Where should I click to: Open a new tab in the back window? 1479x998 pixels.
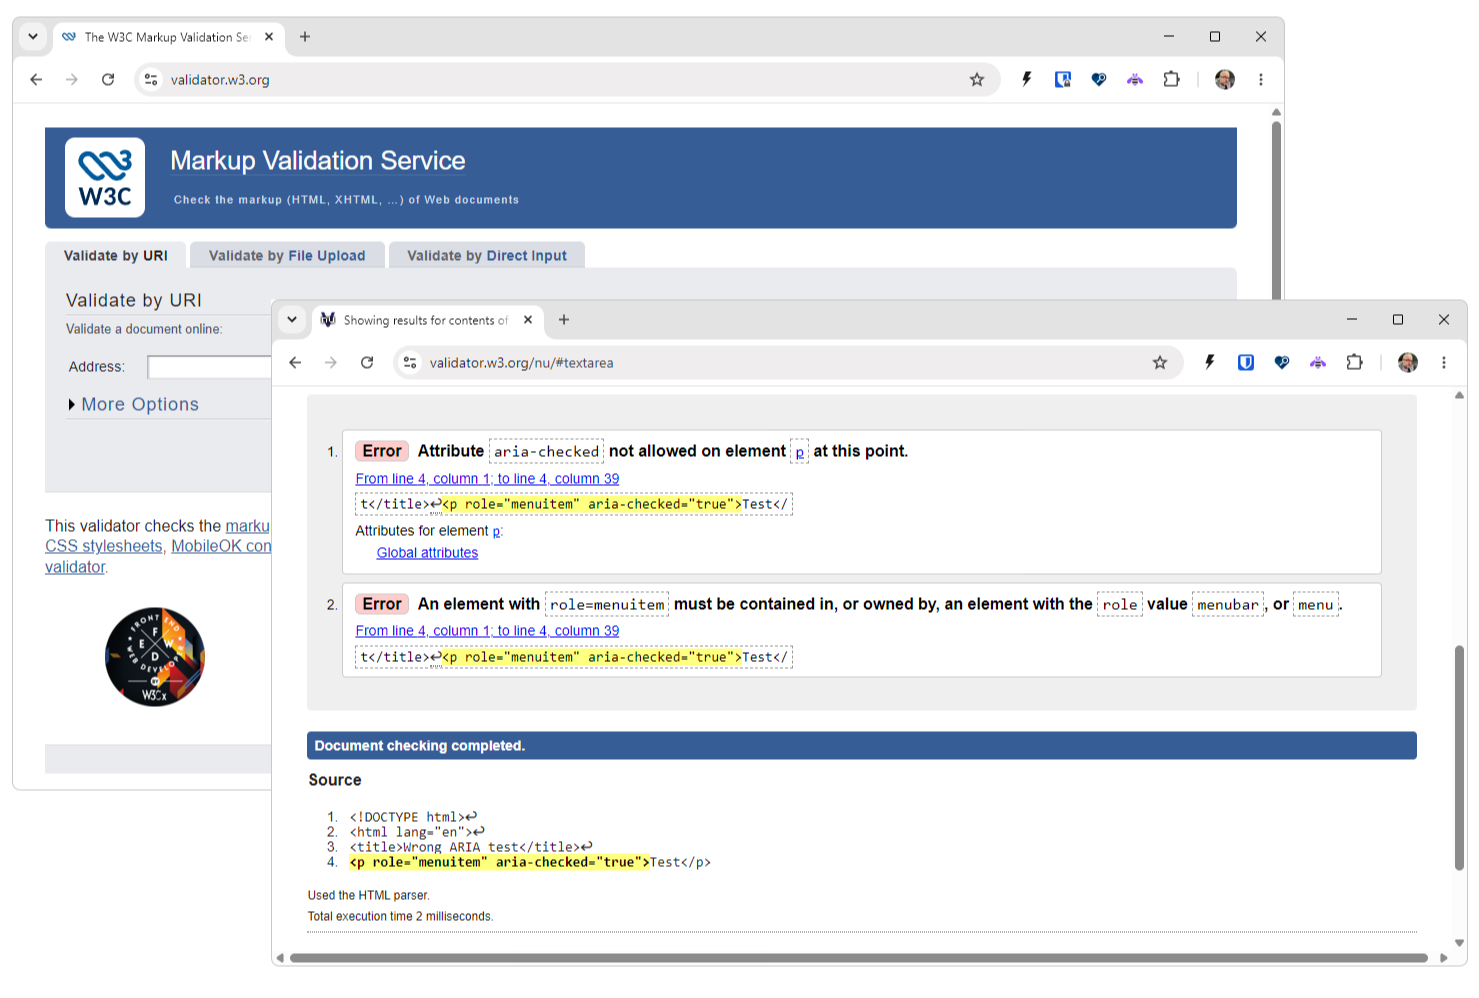(x=305, y=37)
